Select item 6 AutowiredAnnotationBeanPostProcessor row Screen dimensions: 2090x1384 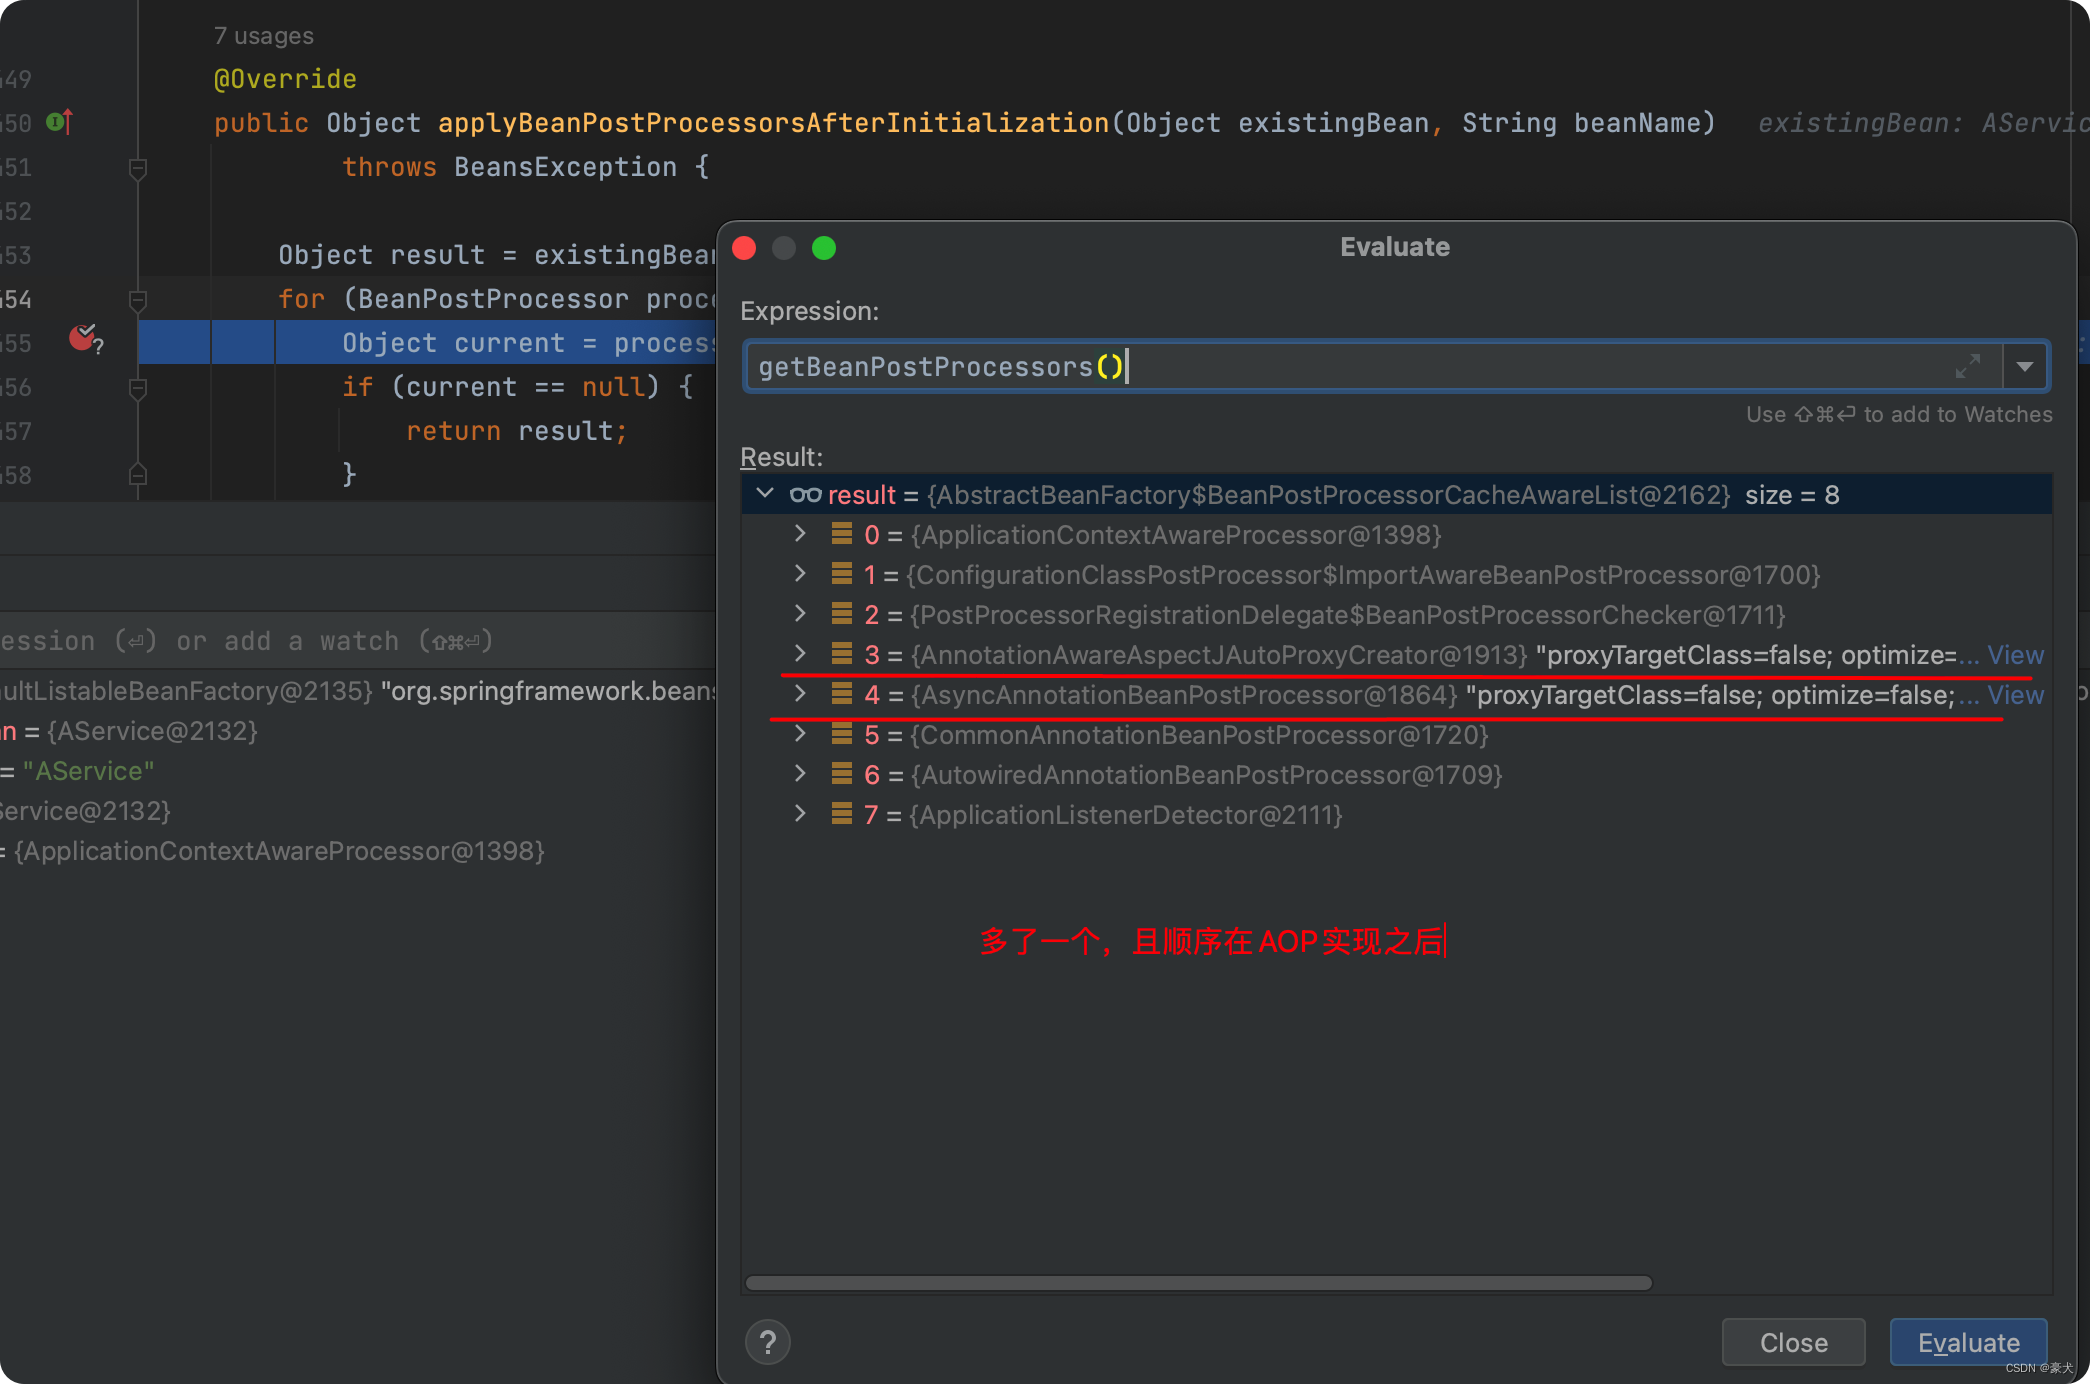pyautogui.click(x=1200, y=775)
